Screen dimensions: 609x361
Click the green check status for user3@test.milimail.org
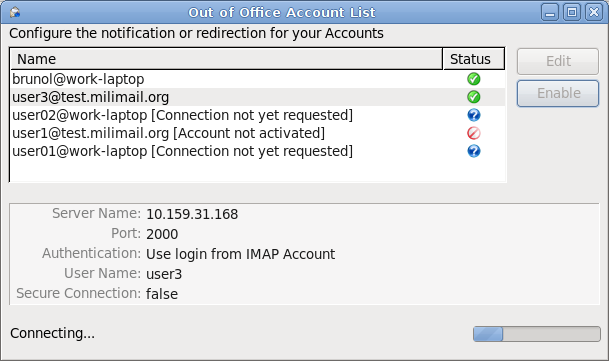473,97
